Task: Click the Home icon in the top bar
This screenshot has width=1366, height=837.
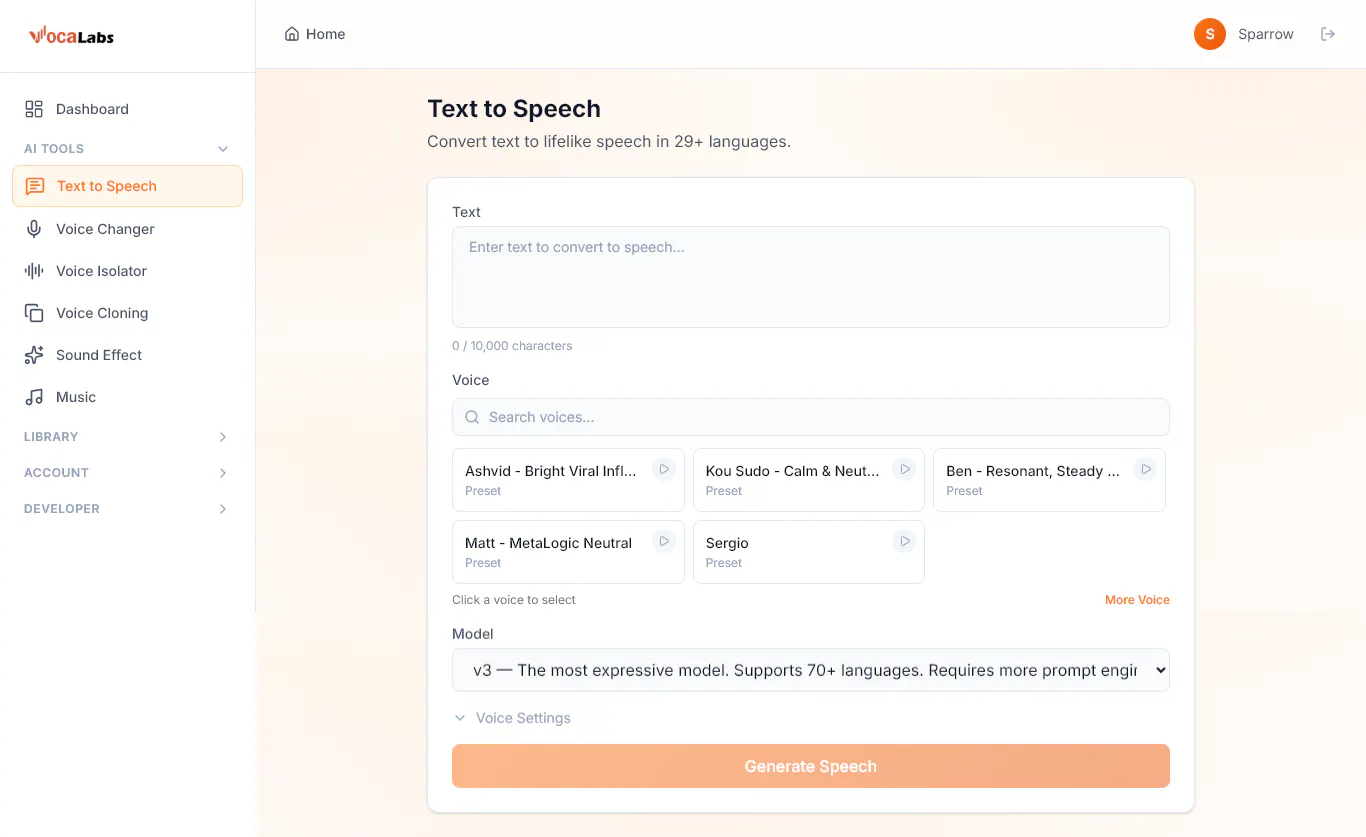Action: pos(292,34)
